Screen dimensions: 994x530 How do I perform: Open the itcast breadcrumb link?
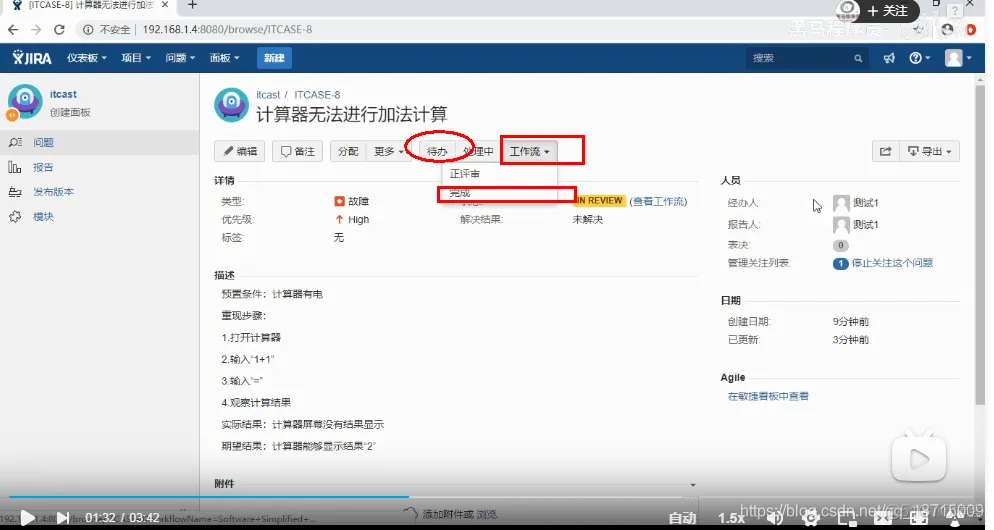(268, 94)
